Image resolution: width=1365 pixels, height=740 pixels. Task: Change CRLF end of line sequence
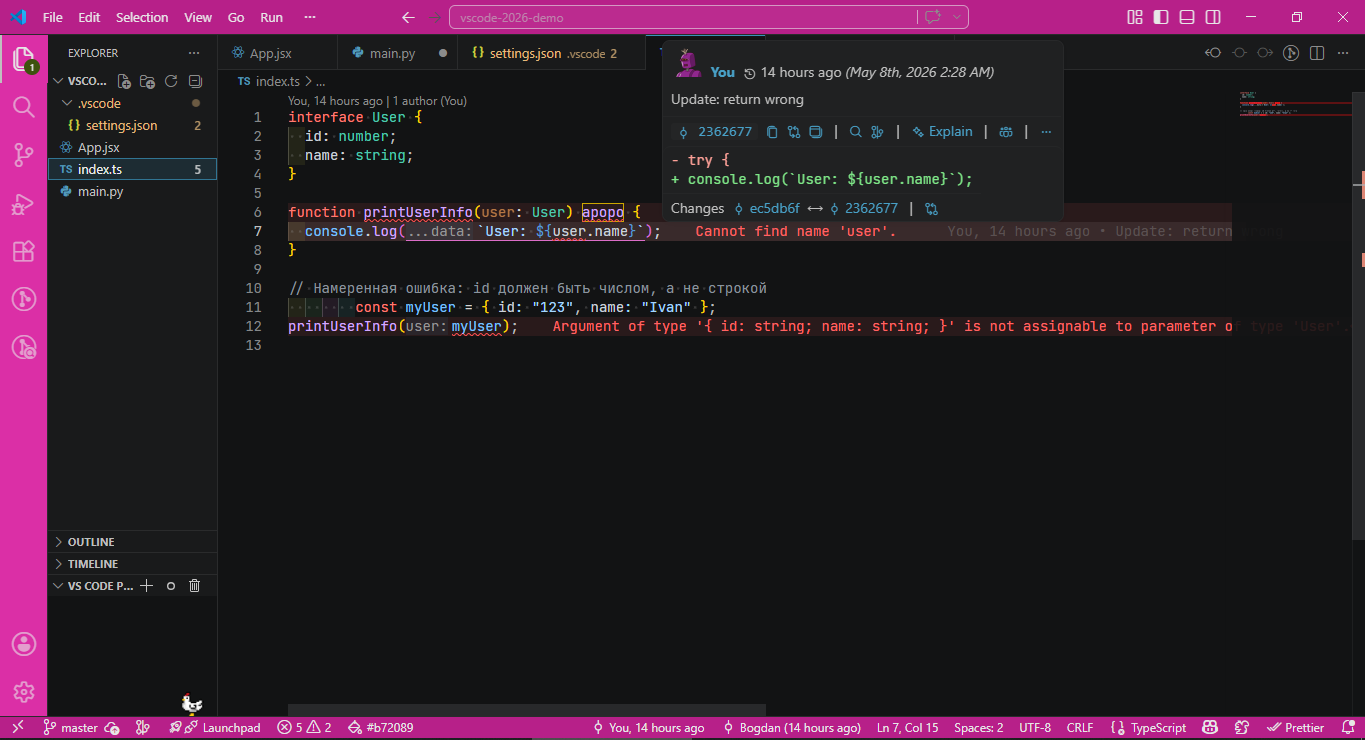click(x=1080, y=728)
